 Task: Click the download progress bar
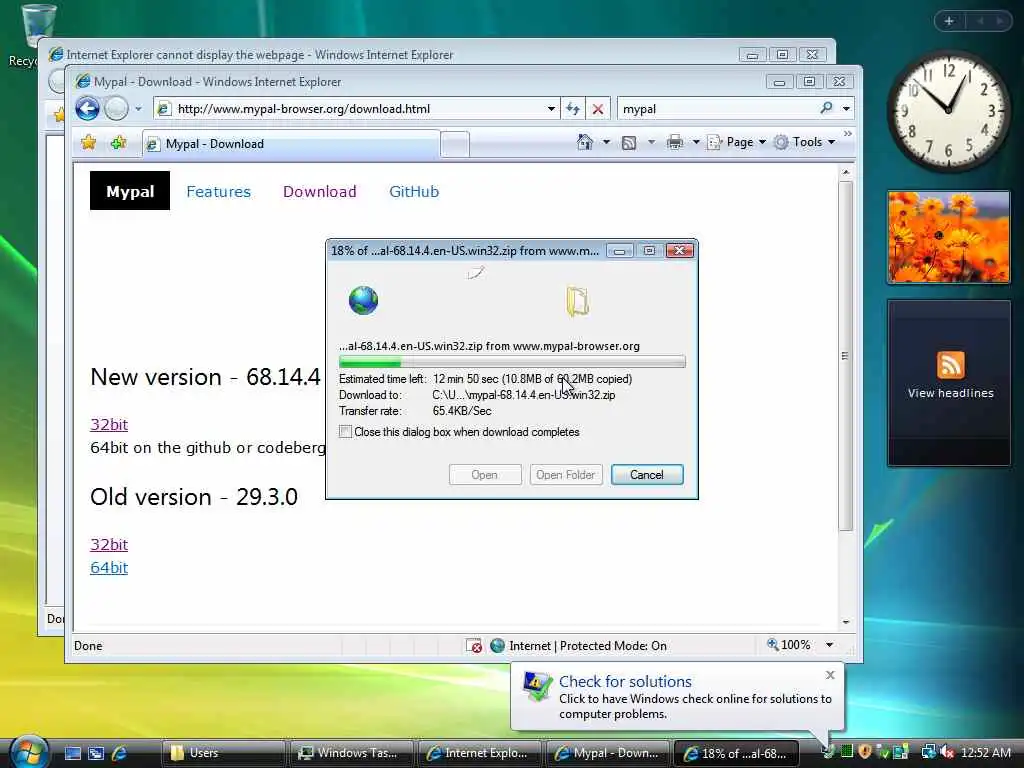tap(512, 362)
